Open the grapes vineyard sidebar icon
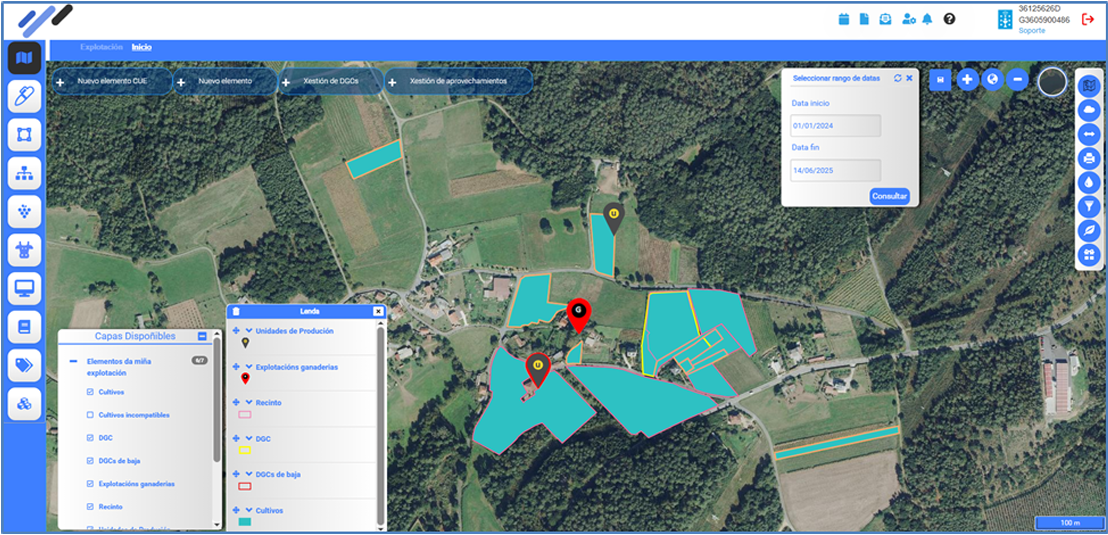 [x=24, y=211]
